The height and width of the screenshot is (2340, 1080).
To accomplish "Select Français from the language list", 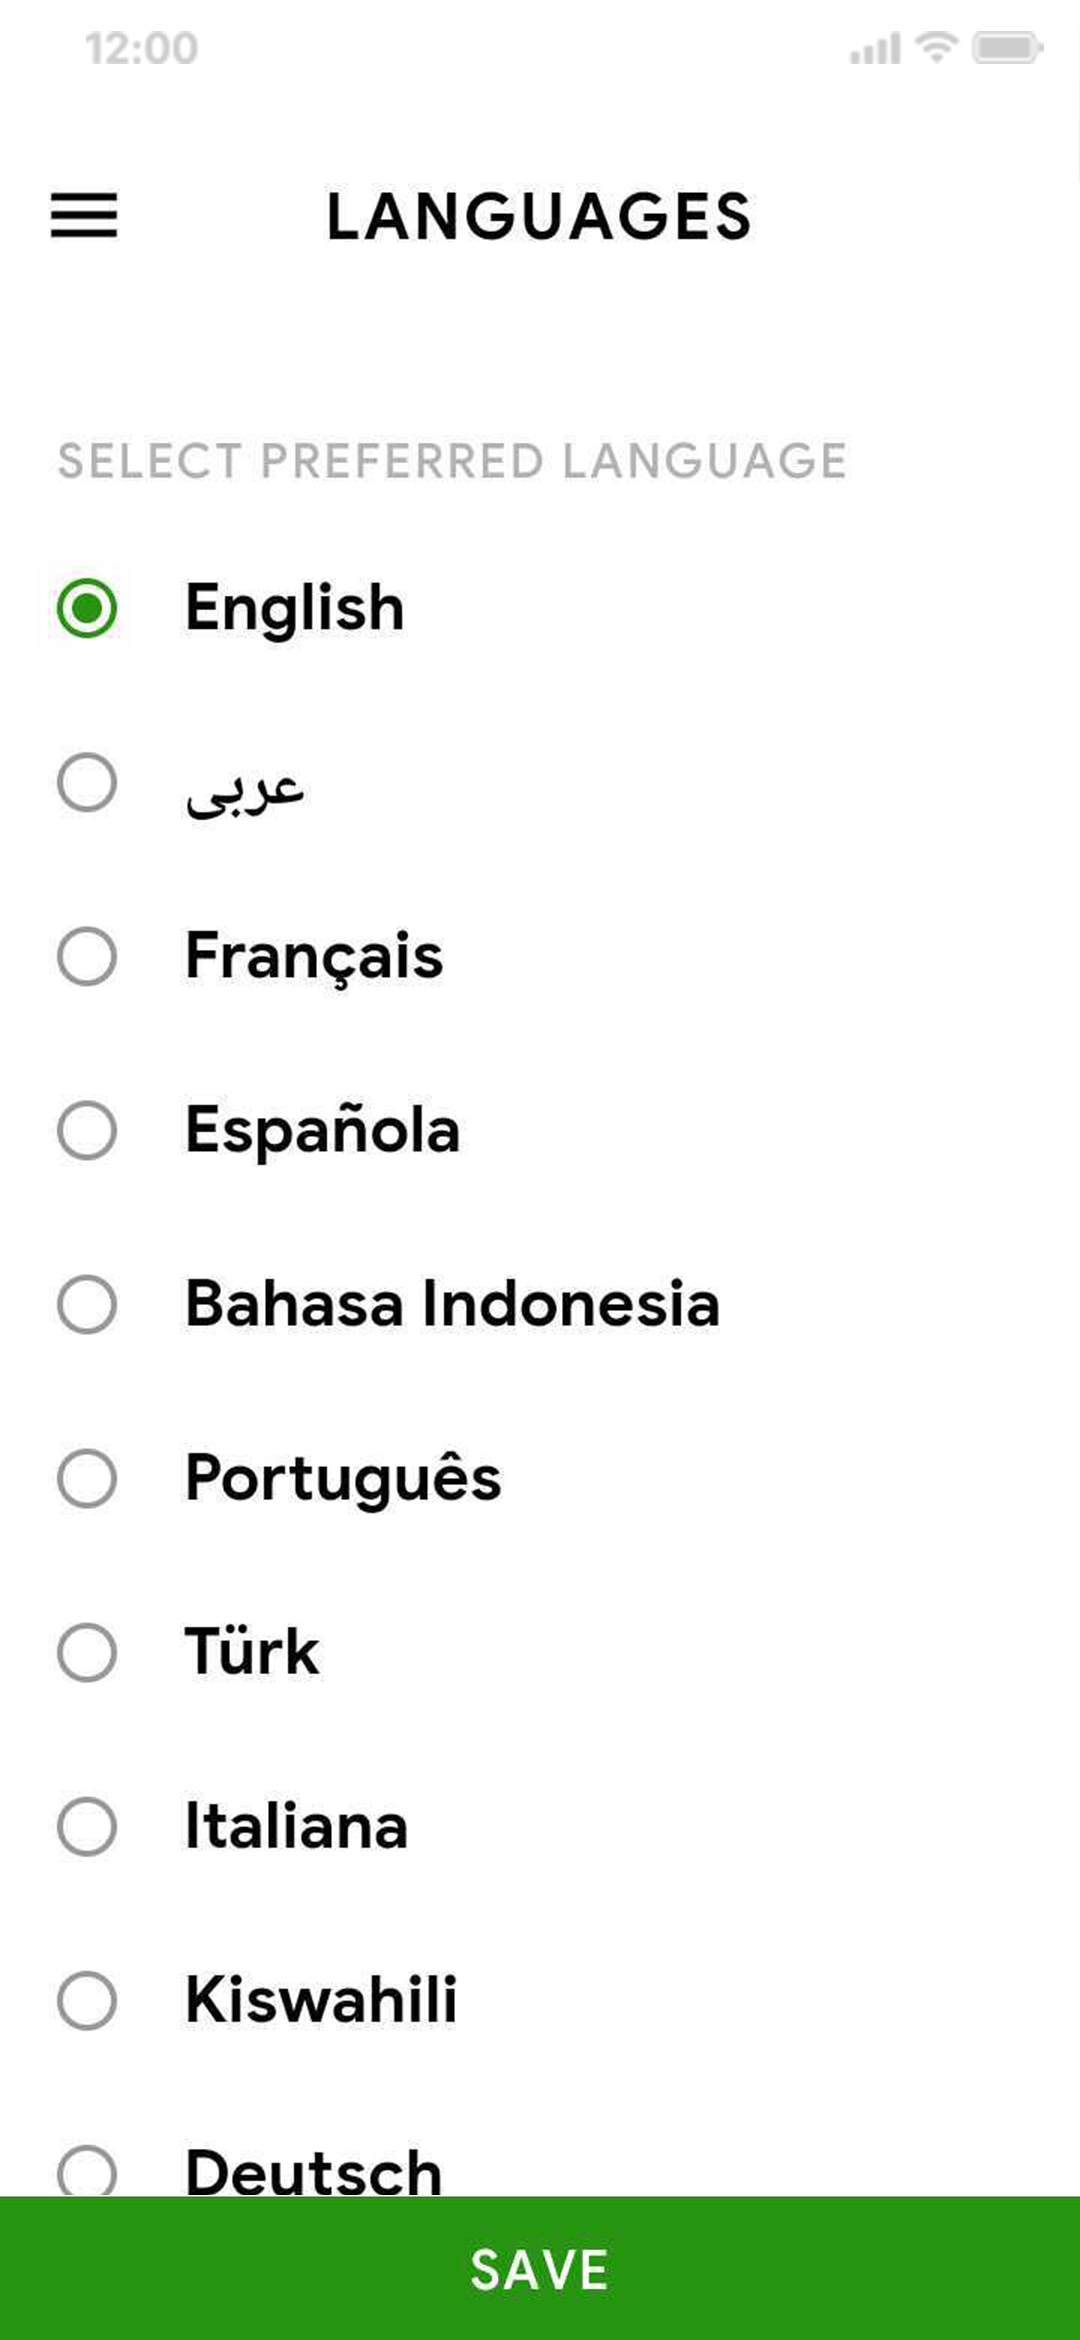I will pos(88,955).
